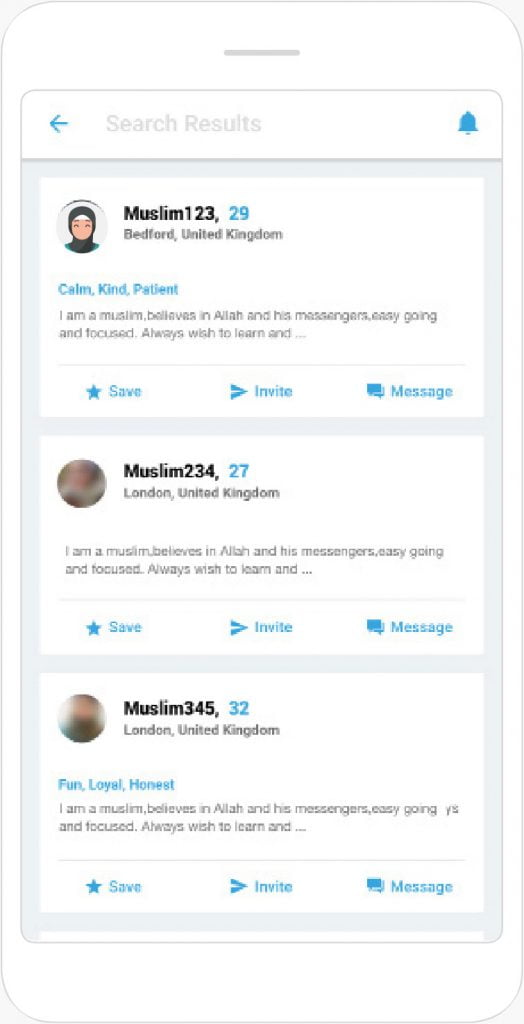Click the star icon on Muslim234's card
The width and height of the screenshot is (524, 1024).
coord(94,628)
